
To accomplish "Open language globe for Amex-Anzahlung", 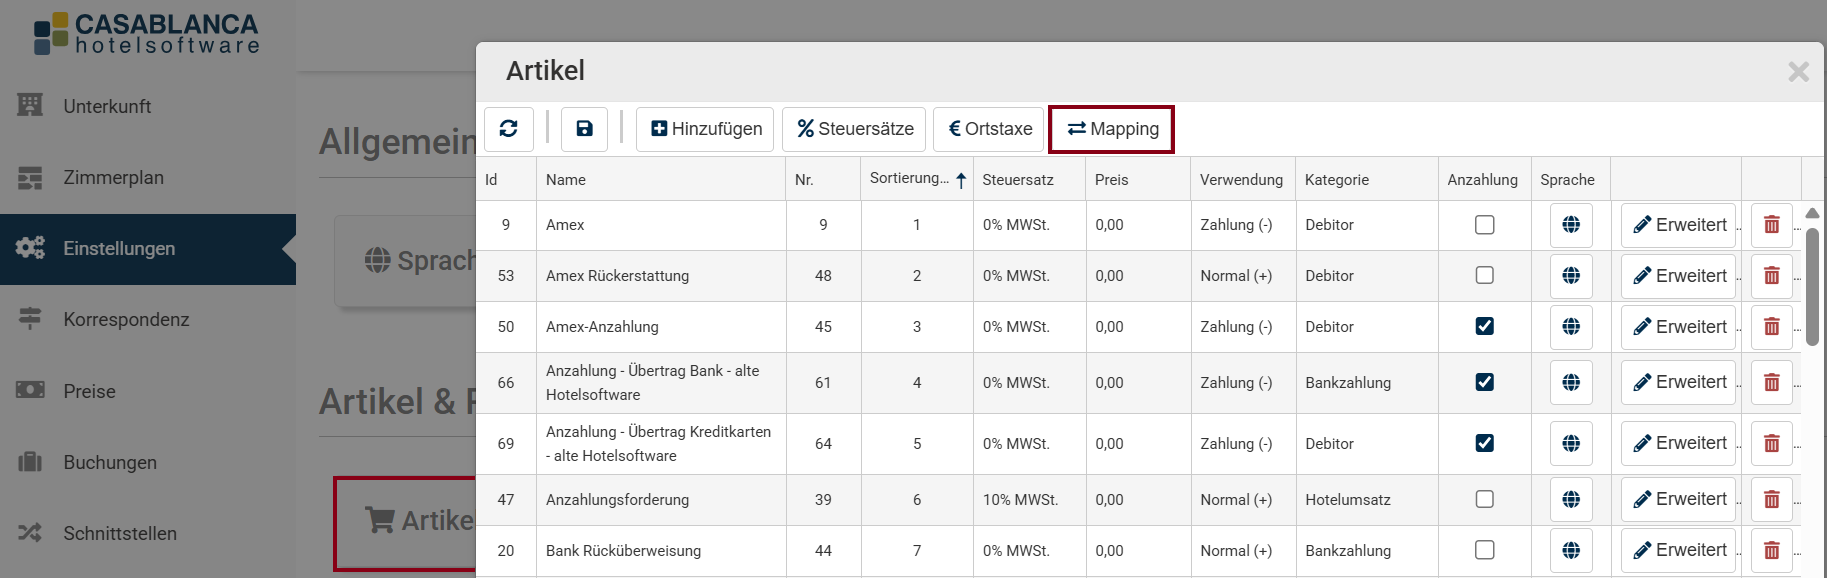I will [1571, 327].
